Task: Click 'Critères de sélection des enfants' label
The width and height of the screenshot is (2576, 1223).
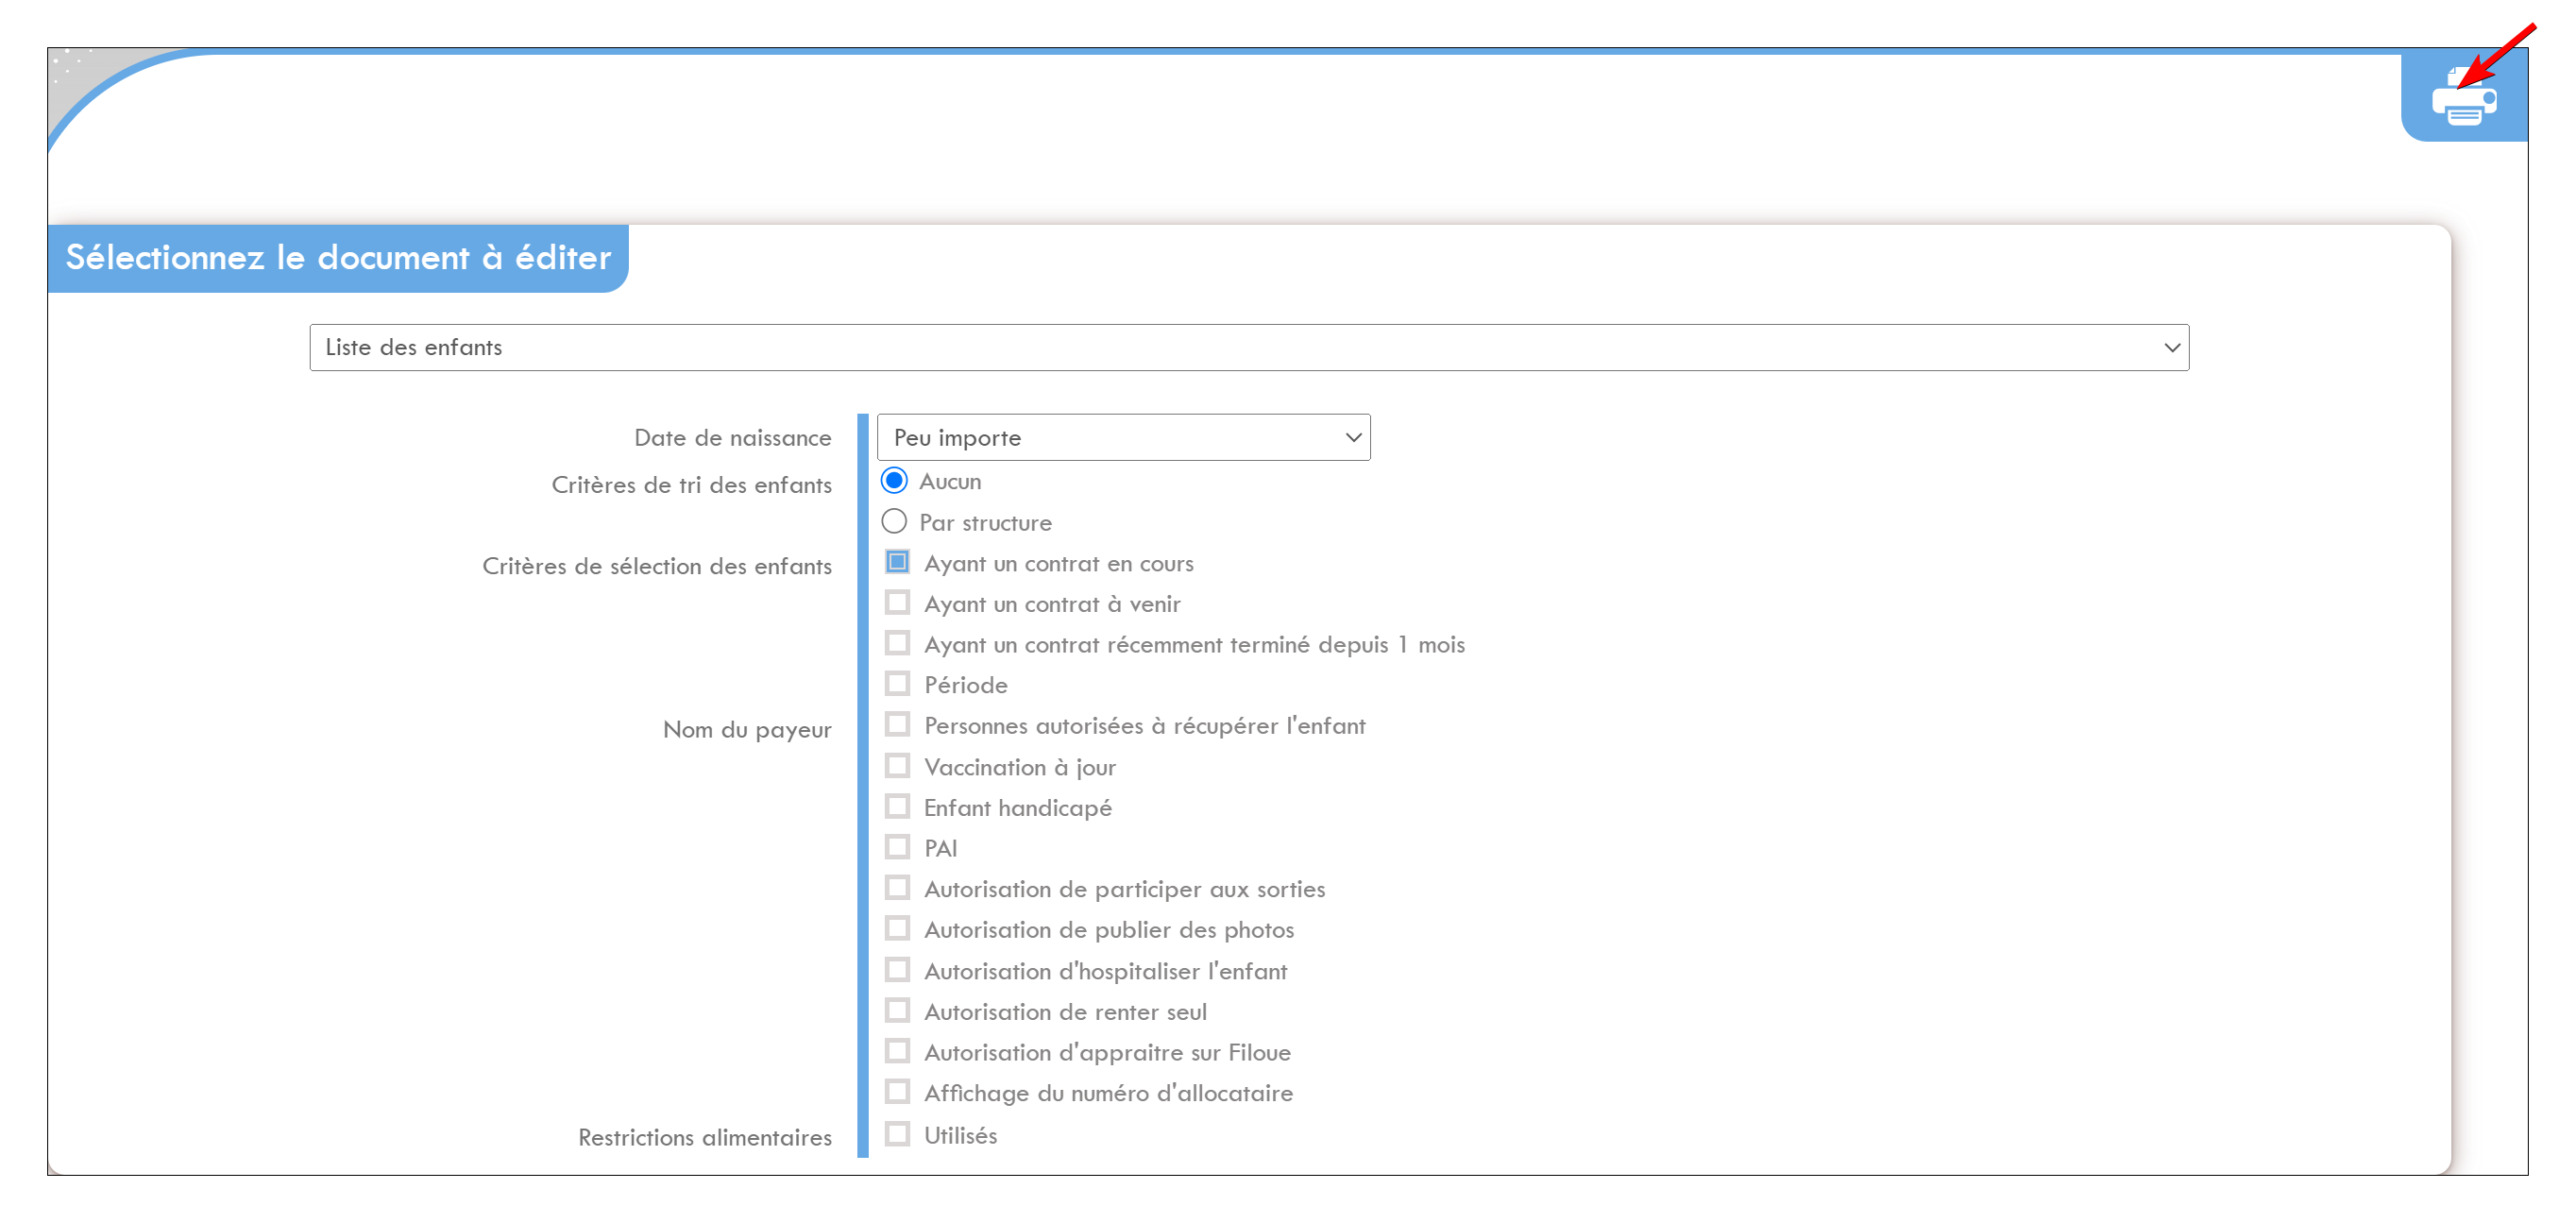Action: pos(656,566)
